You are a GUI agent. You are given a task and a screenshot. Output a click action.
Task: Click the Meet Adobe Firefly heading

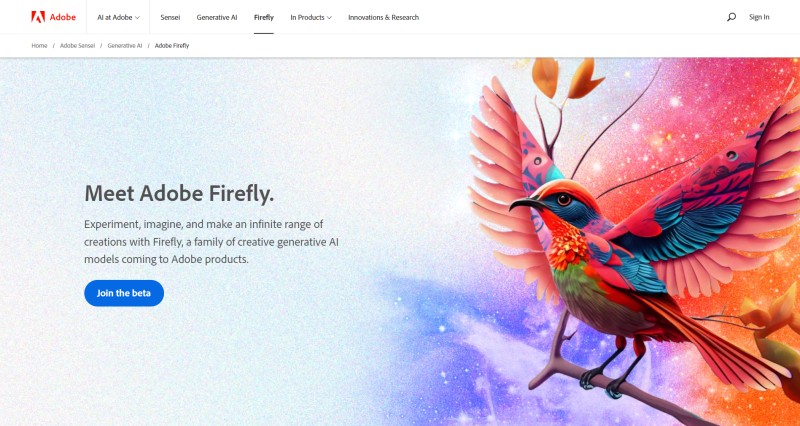point(179,194)
